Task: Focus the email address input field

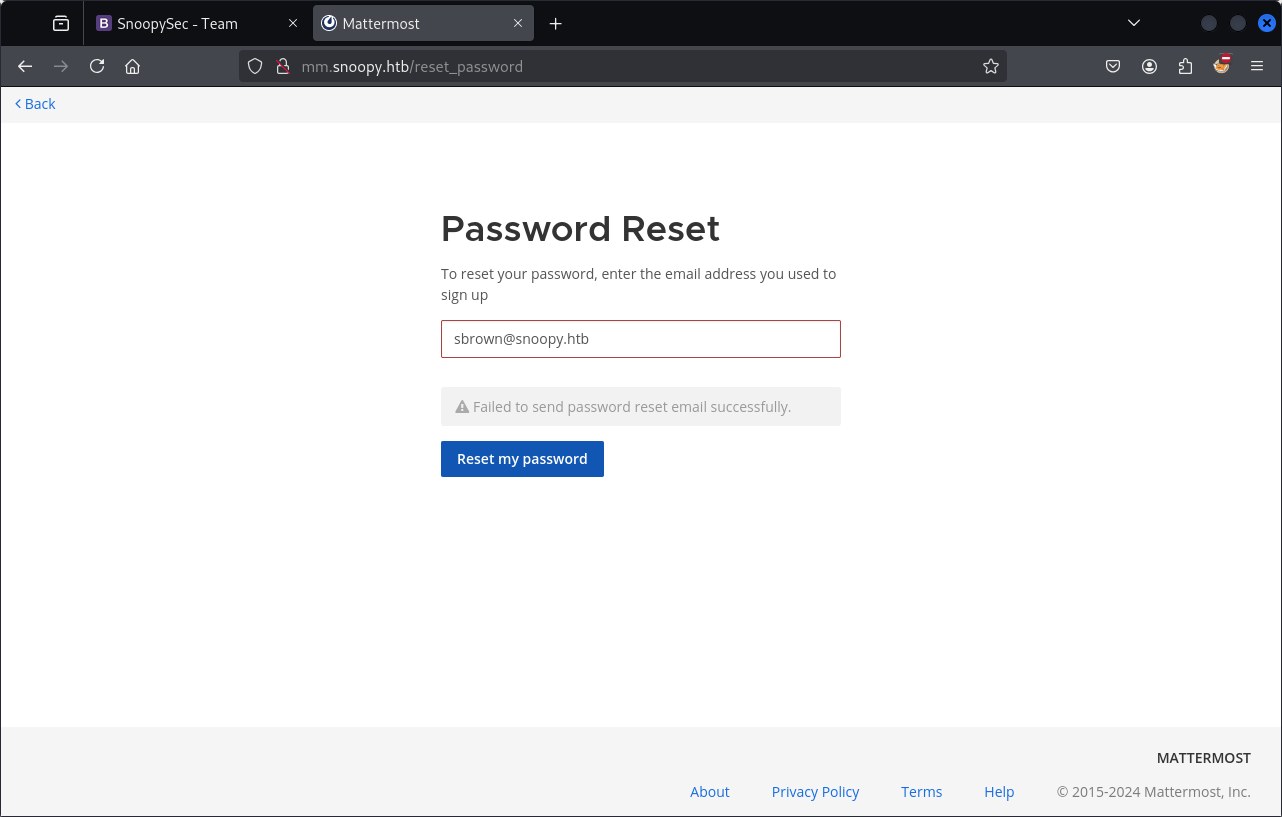Action: (640, 339)
